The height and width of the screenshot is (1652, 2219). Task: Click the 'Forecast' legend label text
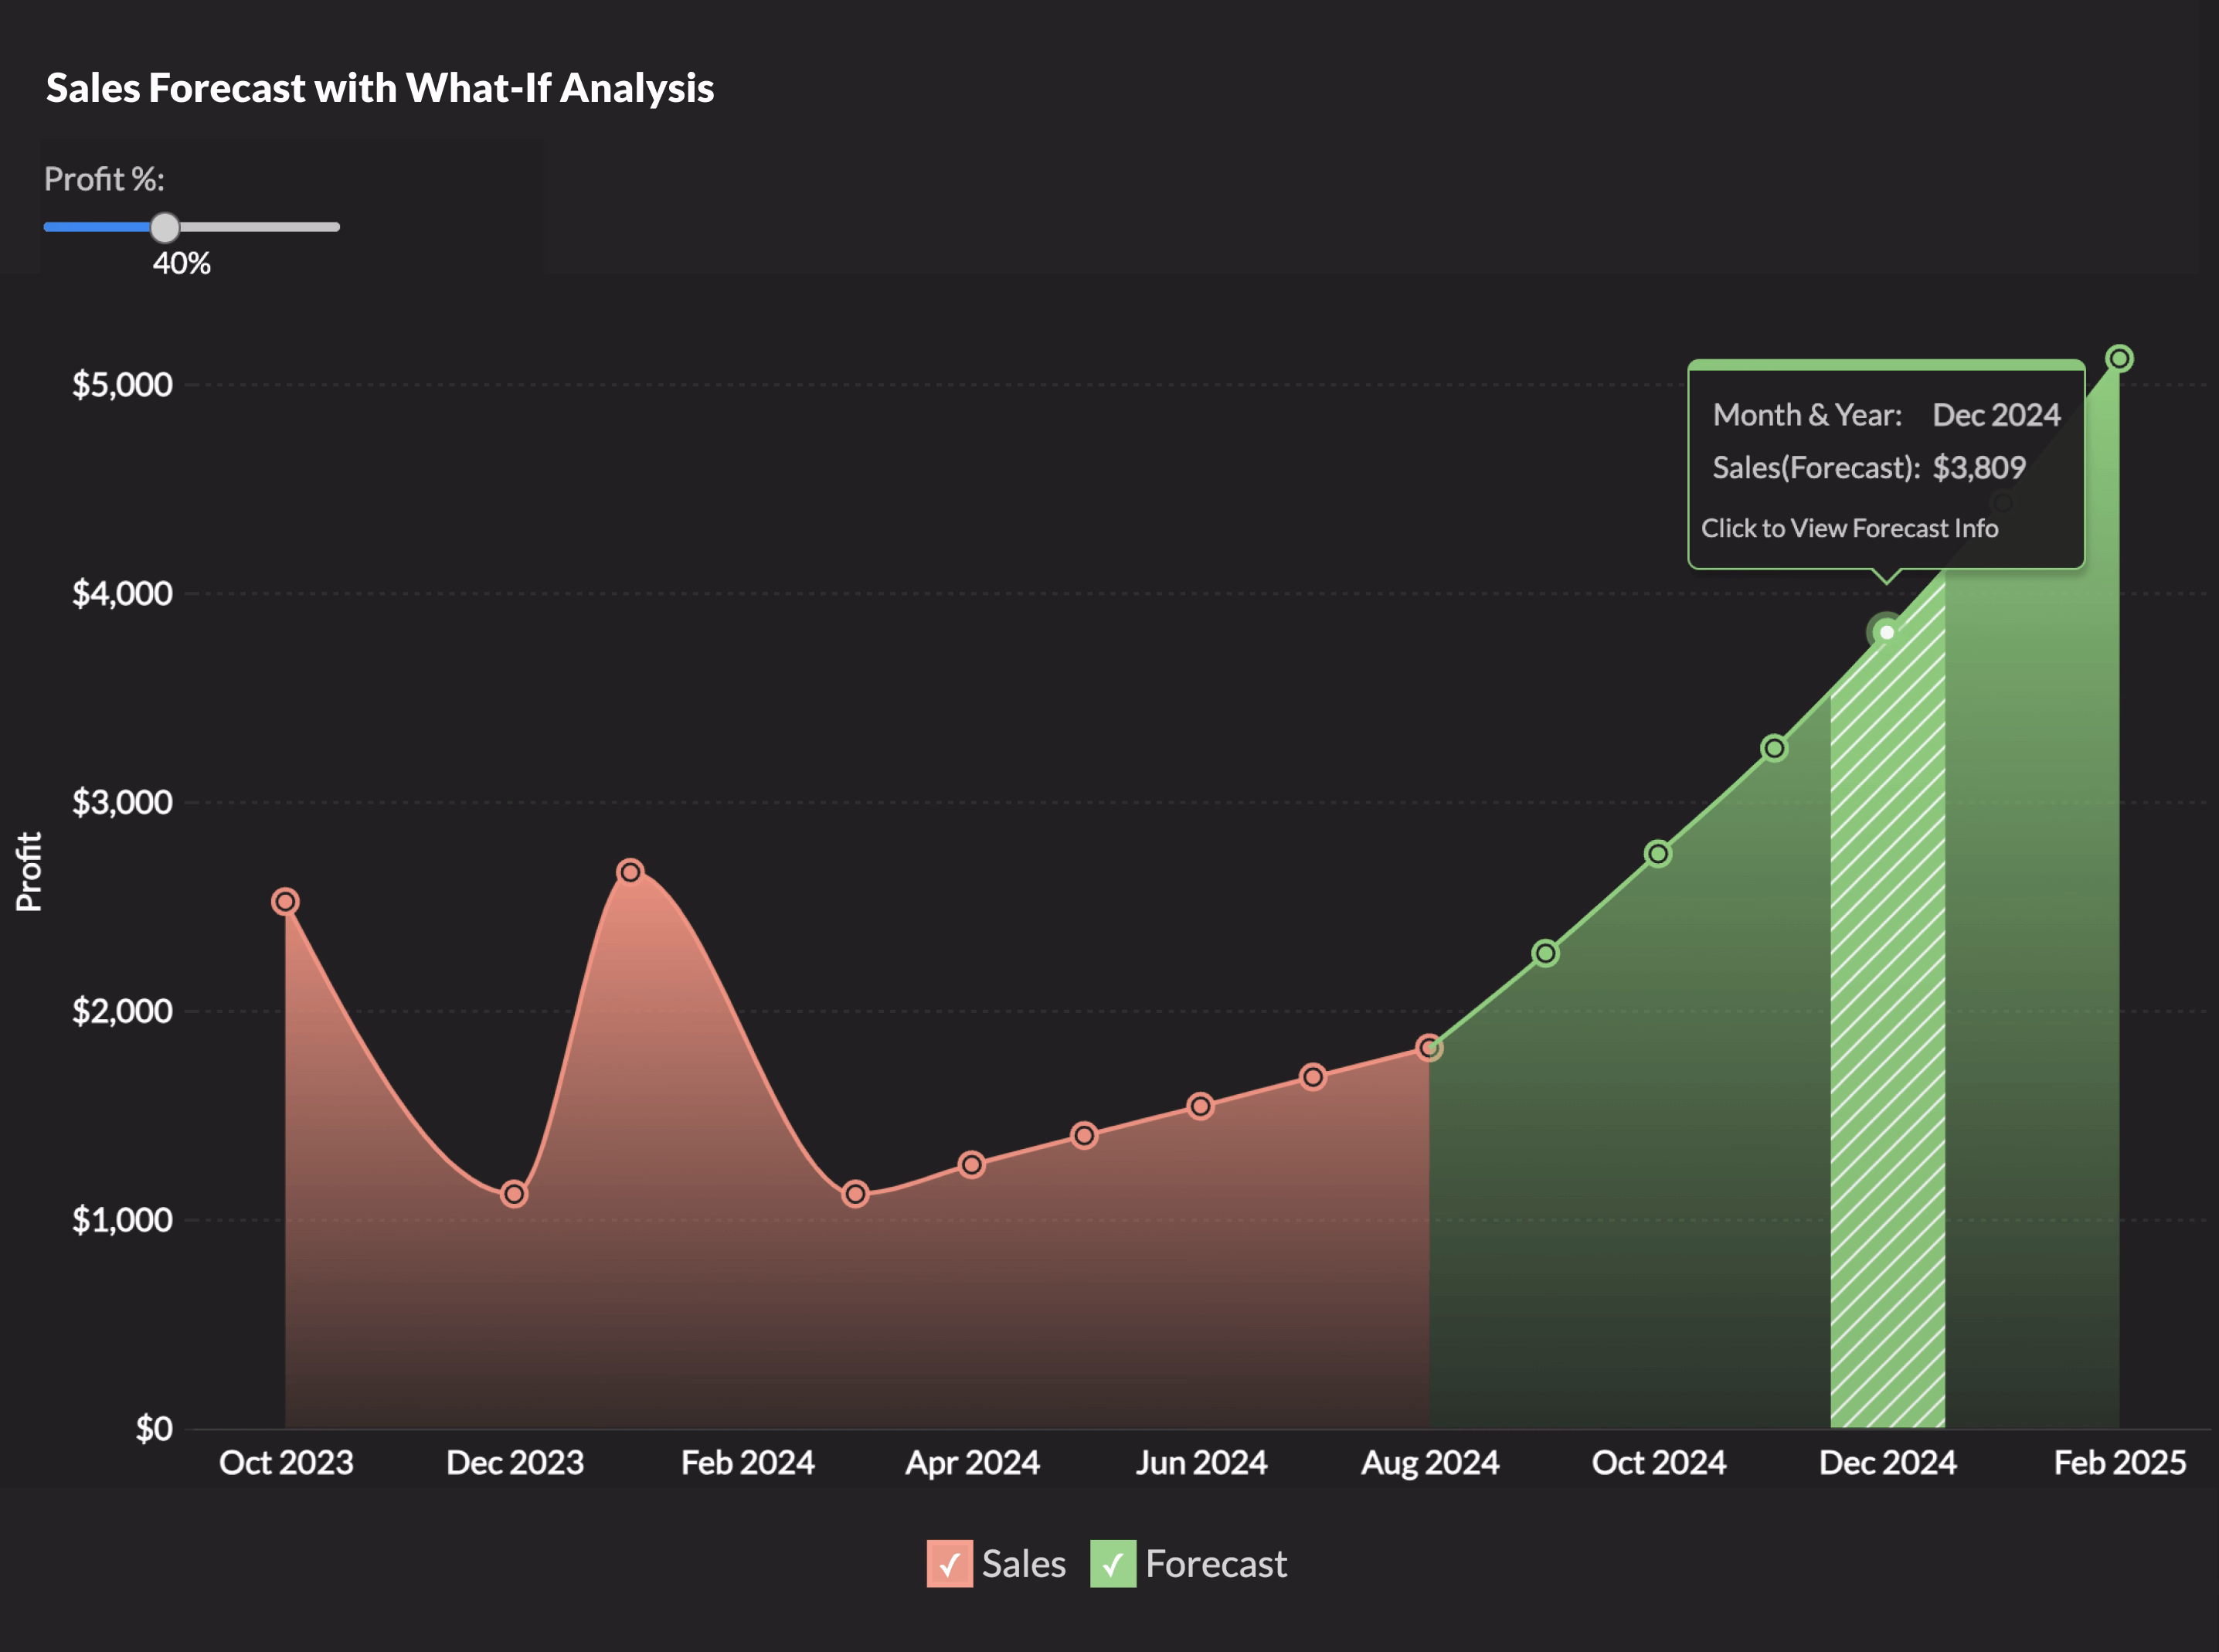click(x=1216, y=1564)
